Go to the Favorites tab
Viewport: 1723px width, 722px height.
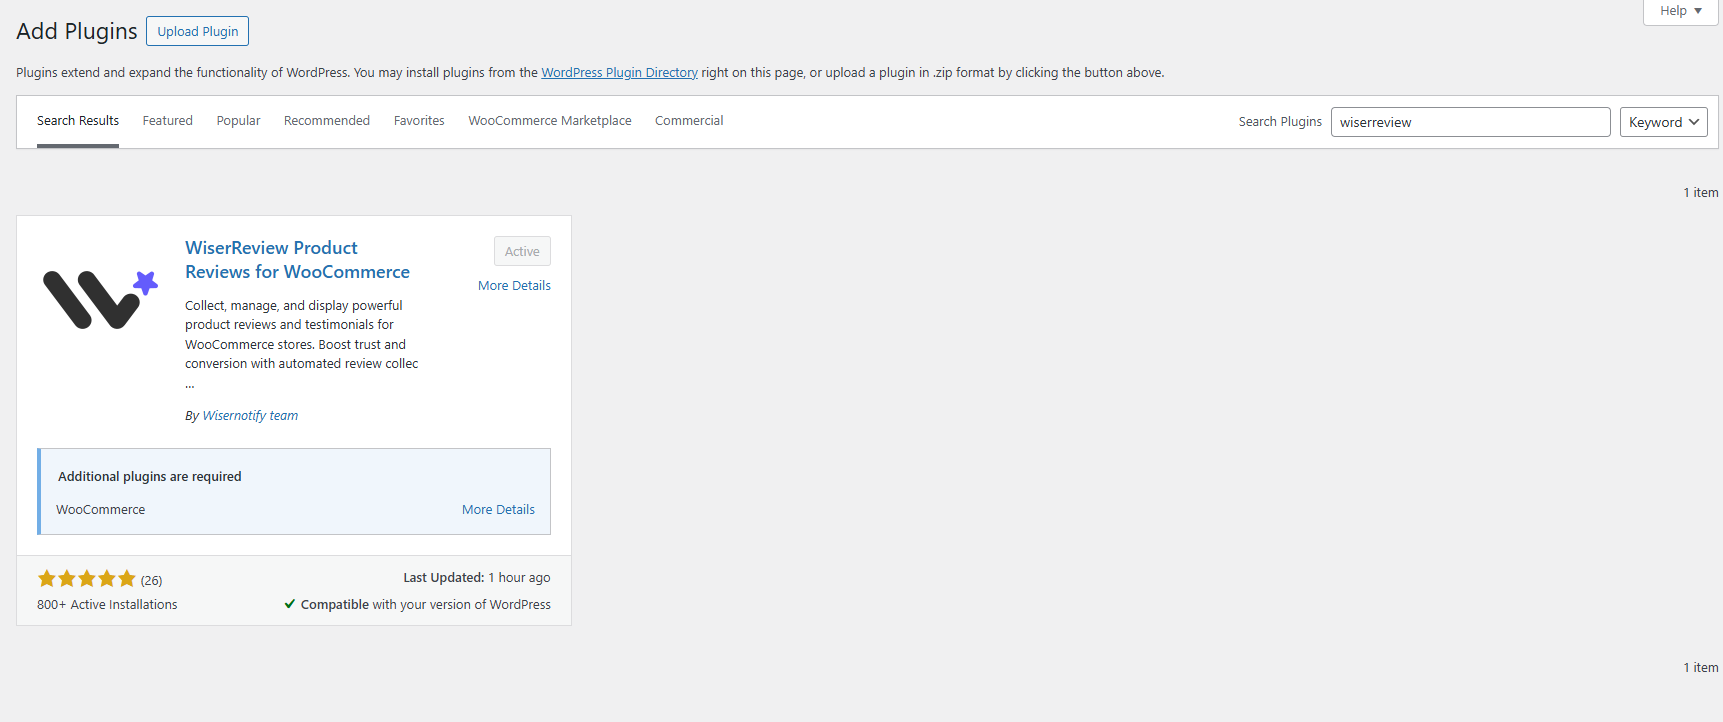pyautogui.click(x=419, y=121)
